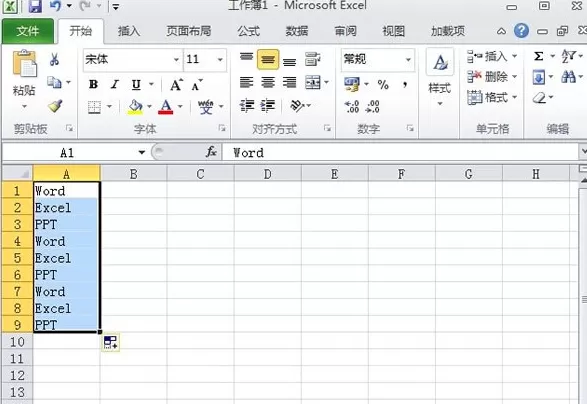Click the phonetic guide wén icon
Image resolution: width=587 pixels, height=404 pixels.
[x=206, y=107]
